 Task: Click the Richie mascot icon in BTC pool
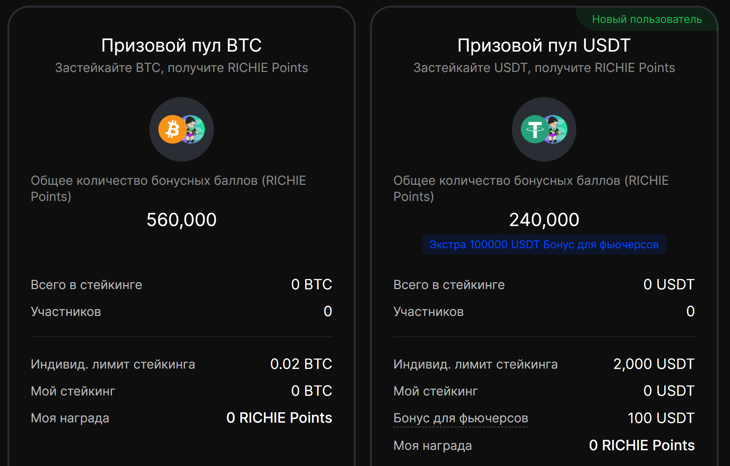pyautogui.click(x=193, y=129)
